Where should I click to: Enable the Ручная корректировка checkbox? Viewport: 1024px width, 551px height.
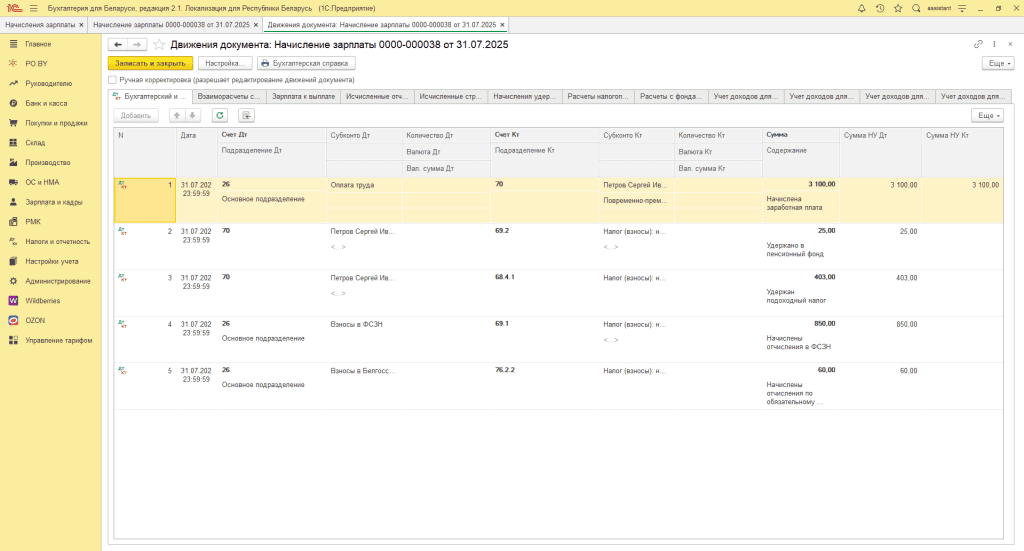coord(112,79)
